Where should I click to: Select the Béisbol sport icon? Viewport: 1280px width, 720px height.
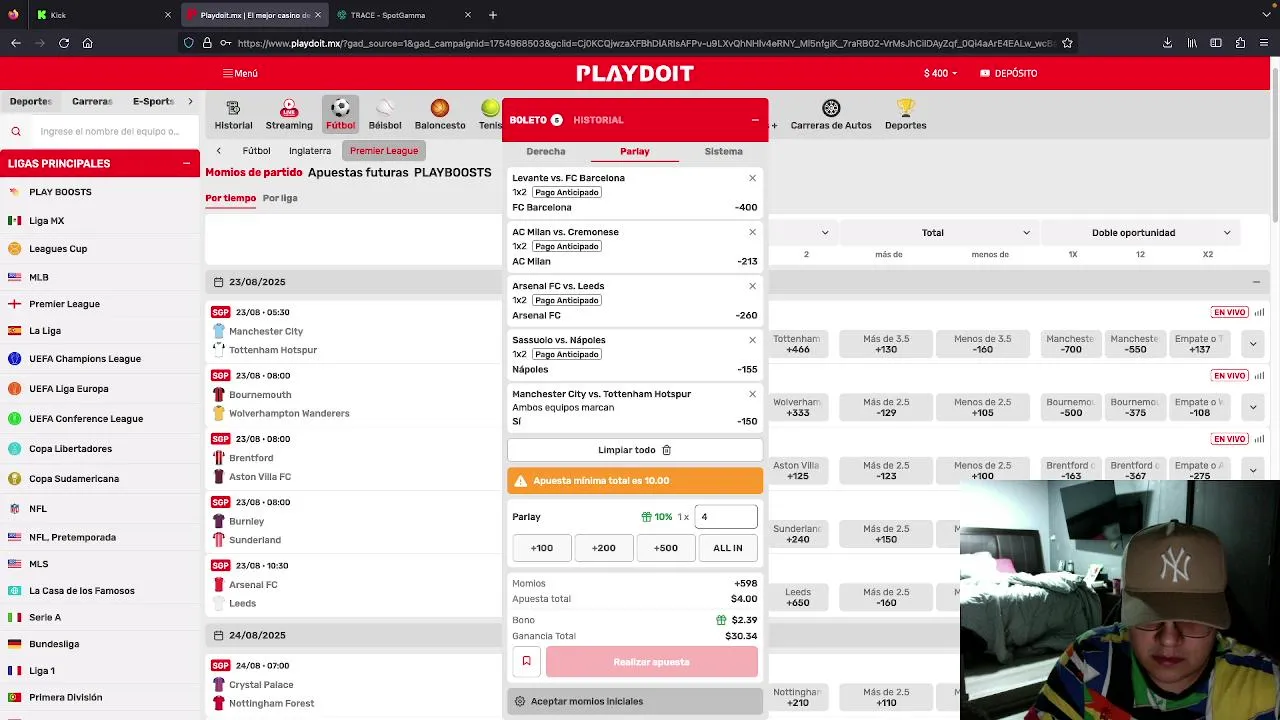(x=385, y=114)
